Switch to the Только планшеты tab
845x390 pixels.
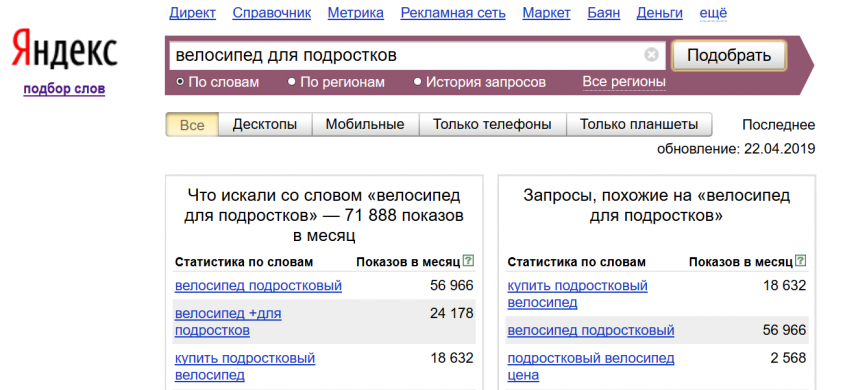pos(639,124)
